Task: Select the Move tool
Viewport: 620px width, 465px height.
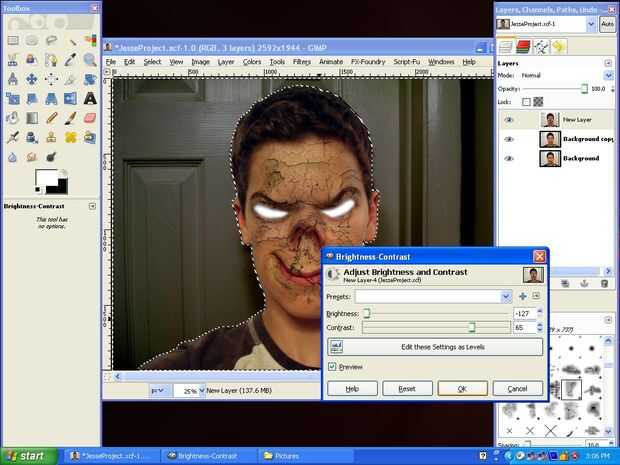Action: (x=32, y=79)
